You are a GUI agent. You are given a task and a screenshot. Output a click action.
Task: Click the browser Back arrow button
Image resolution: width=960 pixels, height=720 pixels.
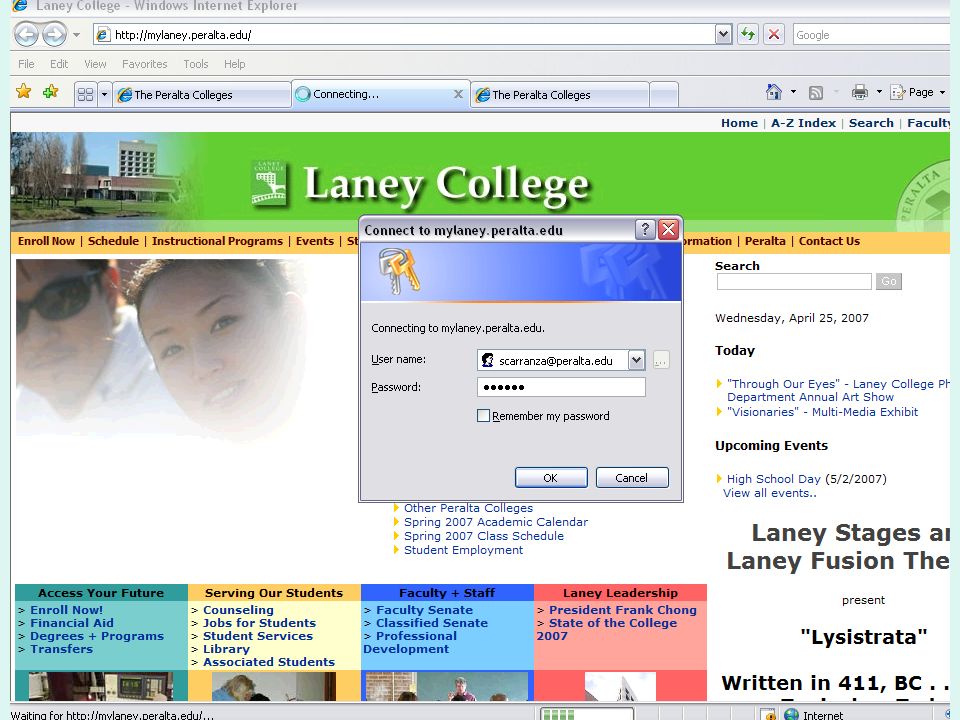(27, 34)
